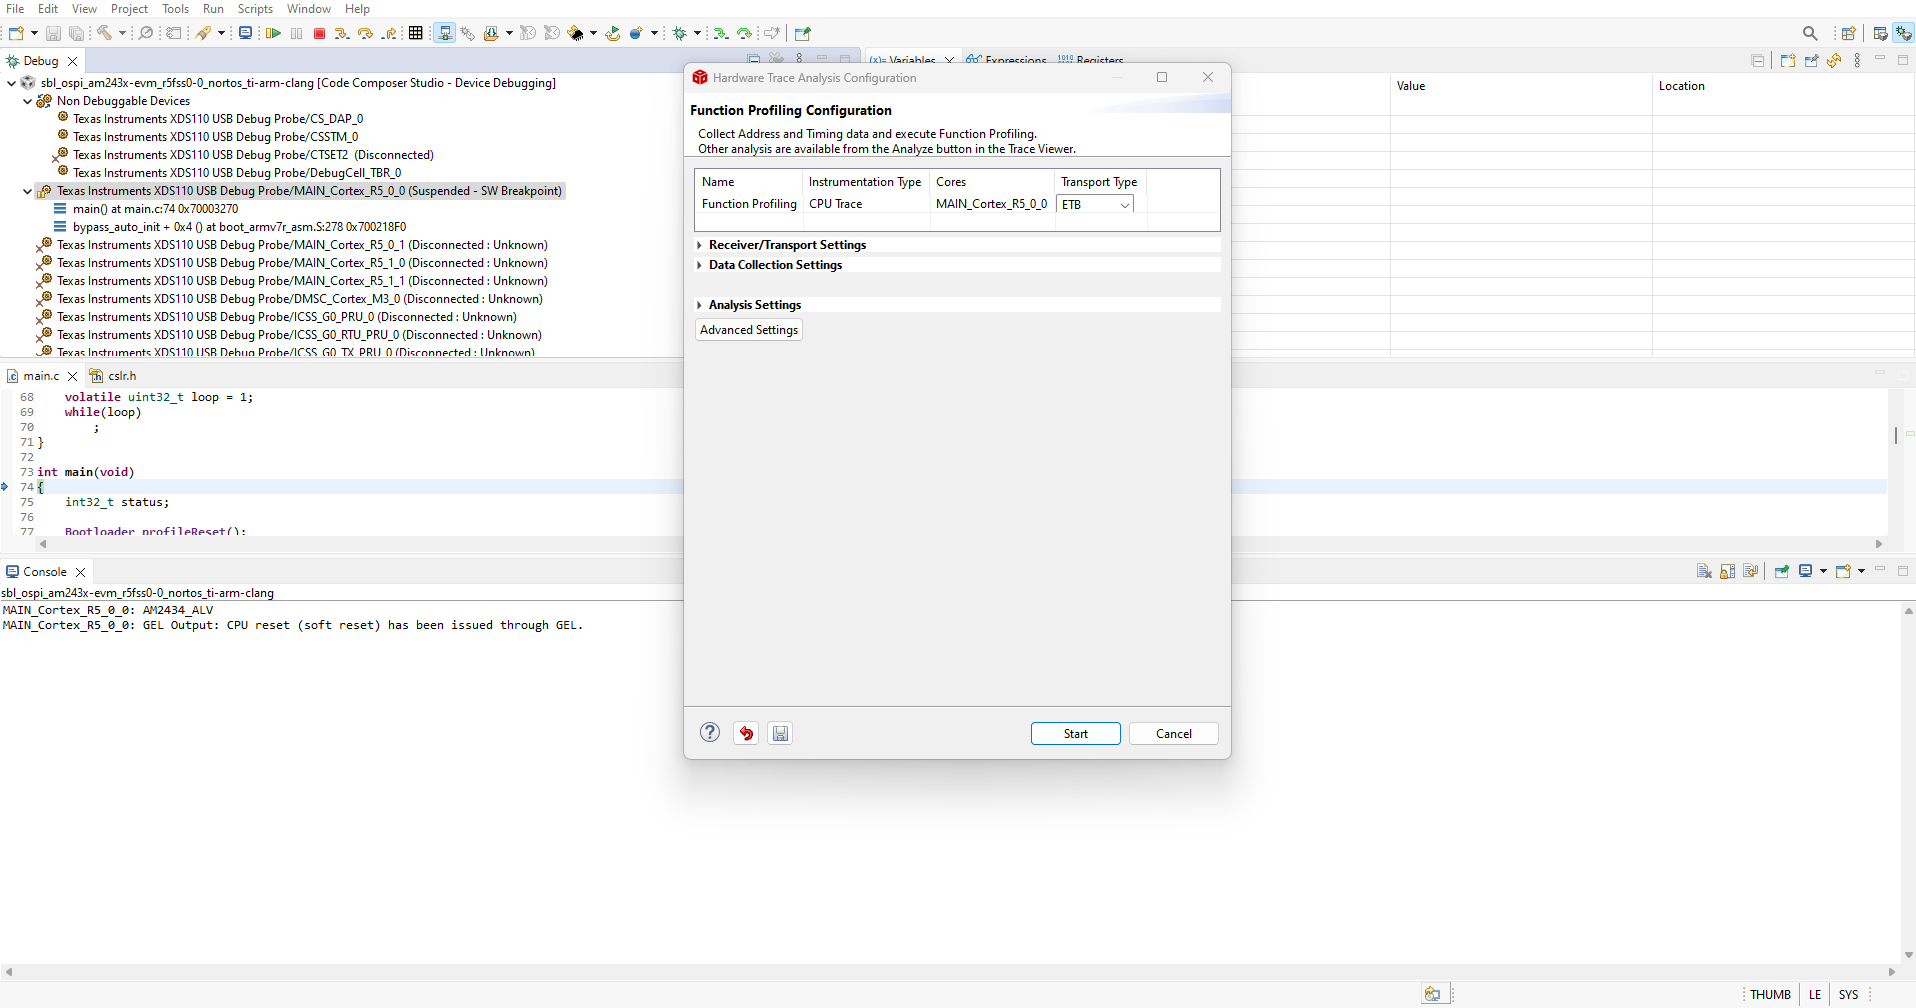
Task: Switch to the cslr.h editor tab
Action: pyautogui.click(x=113, y=376)
